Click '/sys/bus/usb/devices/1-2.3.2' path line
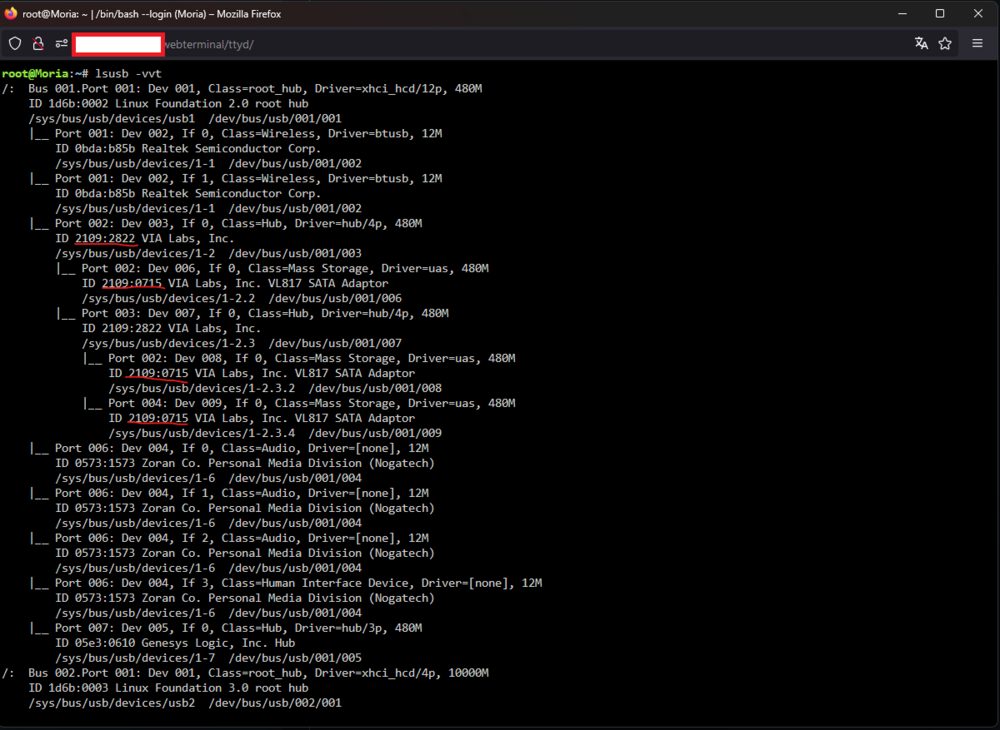Image resolution: width=1000 pixels, height=730 pixels. point(275,388)
